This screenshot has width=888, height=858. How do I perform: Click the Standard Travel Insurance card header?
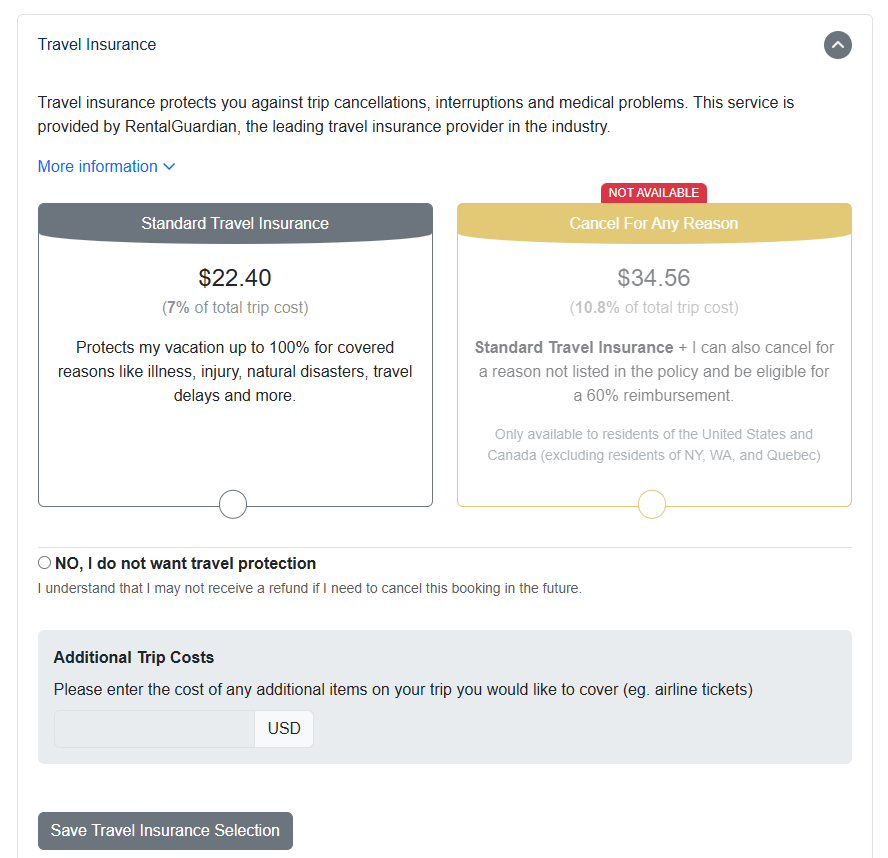(235, 223)
